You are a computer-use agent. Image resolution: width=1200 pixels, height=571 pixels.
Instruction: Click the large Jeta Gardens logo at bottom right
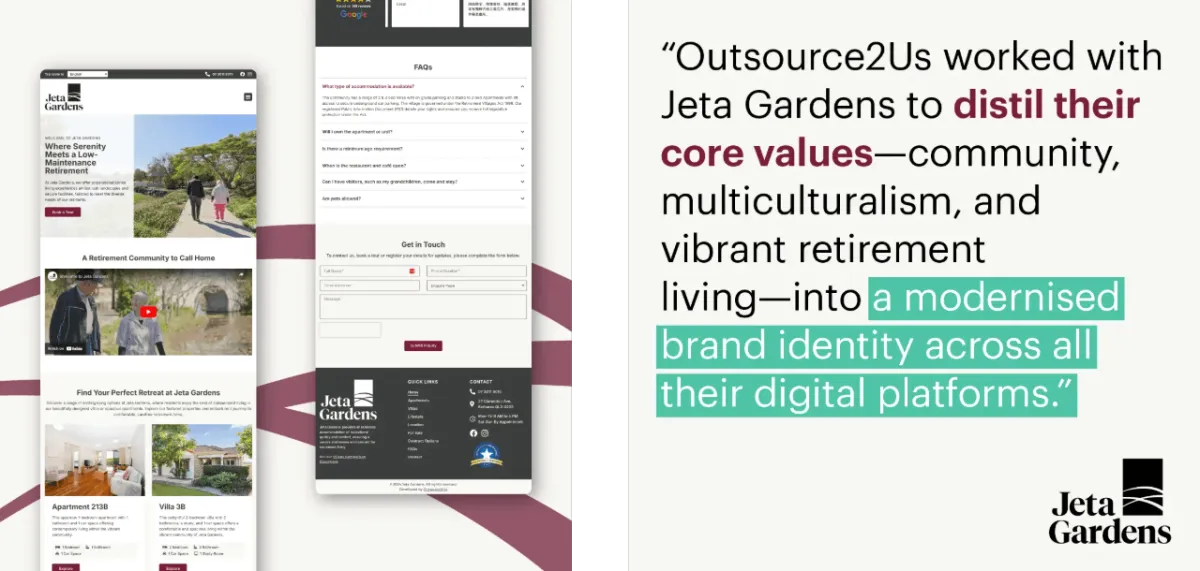[x=1110, y=501]
